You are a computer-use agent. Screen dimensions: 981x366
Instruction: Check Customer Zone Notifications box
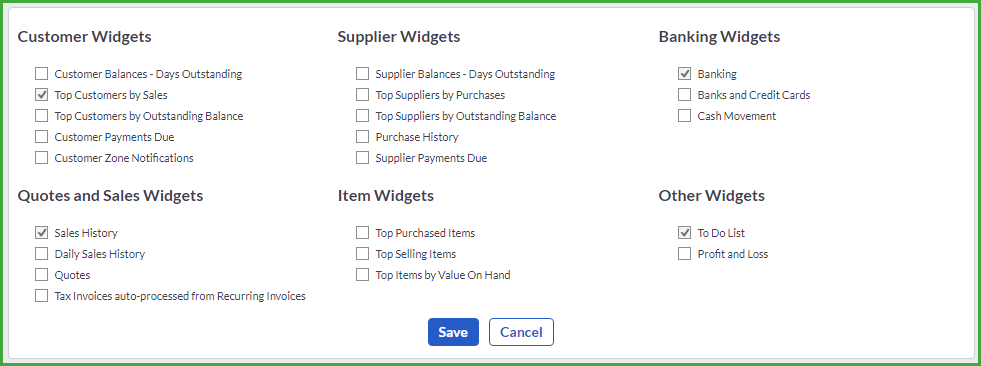coord(41,158)
